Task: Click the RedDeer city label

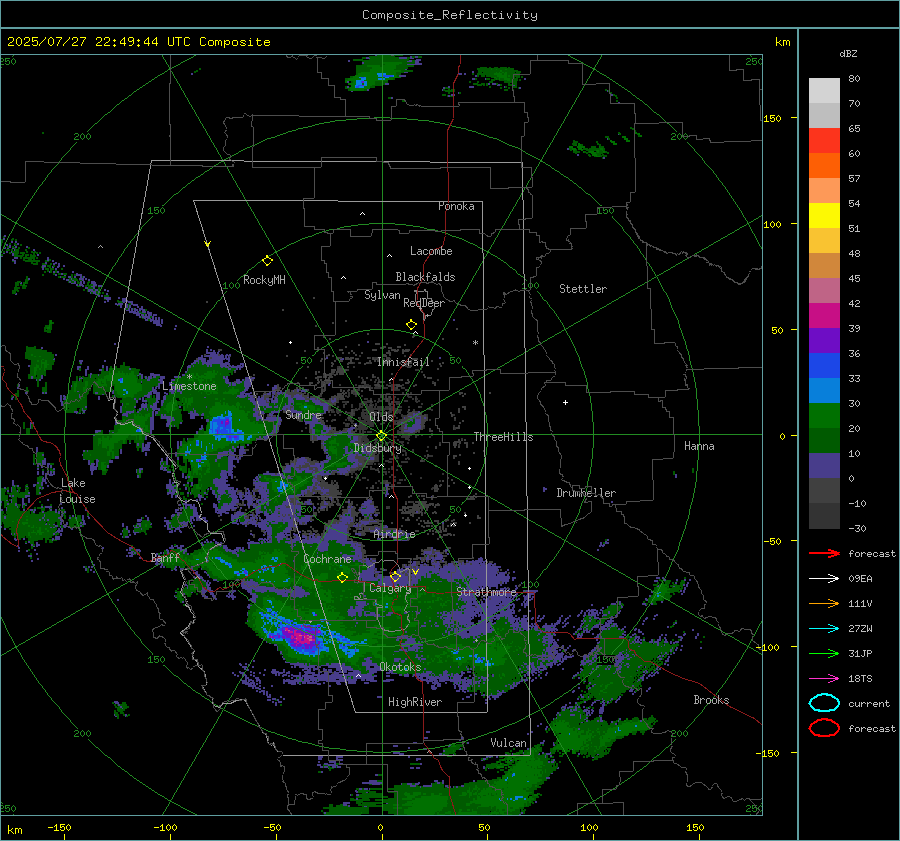Action: coord(424,303)
